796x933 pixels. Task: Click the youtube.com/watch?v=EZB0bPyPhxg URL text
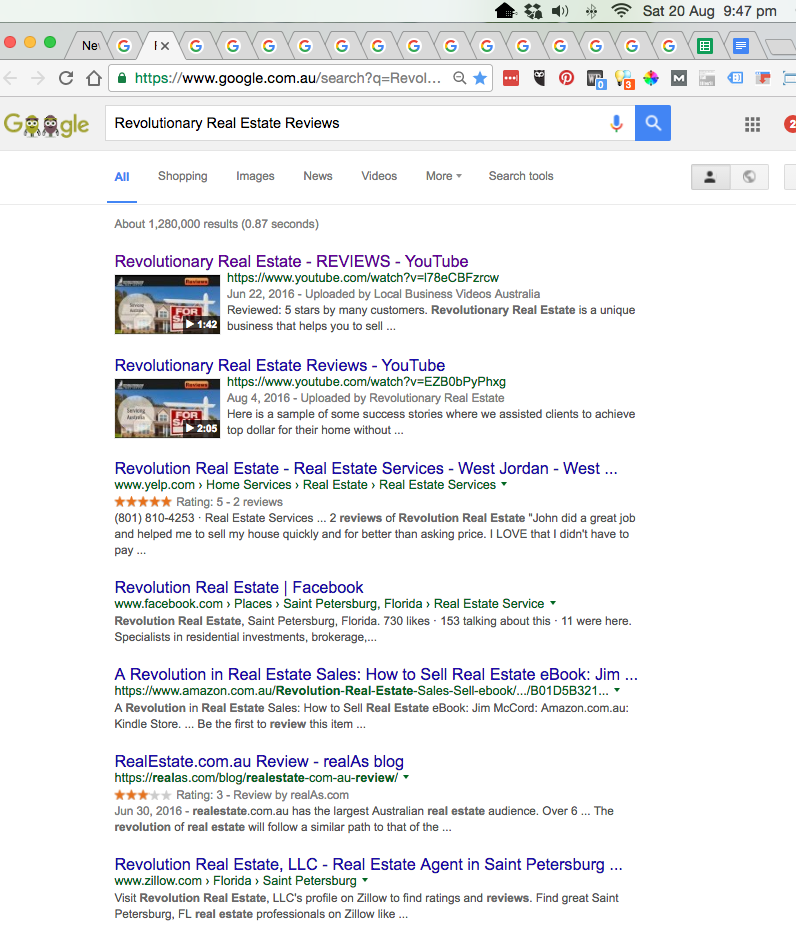pos(366,381)
